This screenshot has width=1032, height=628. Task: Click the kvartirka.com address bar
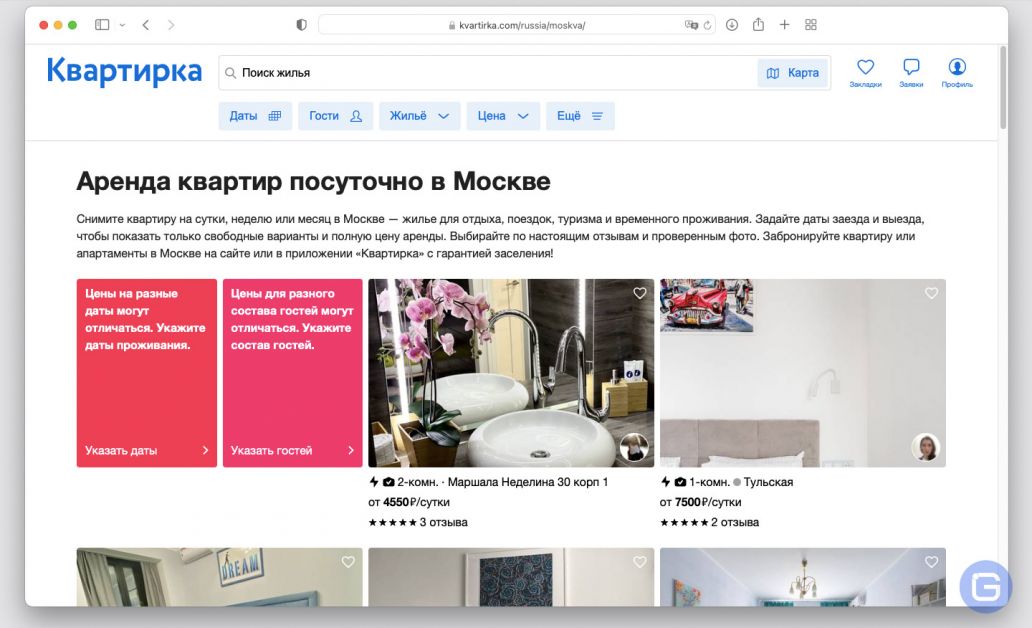(517, 25)
